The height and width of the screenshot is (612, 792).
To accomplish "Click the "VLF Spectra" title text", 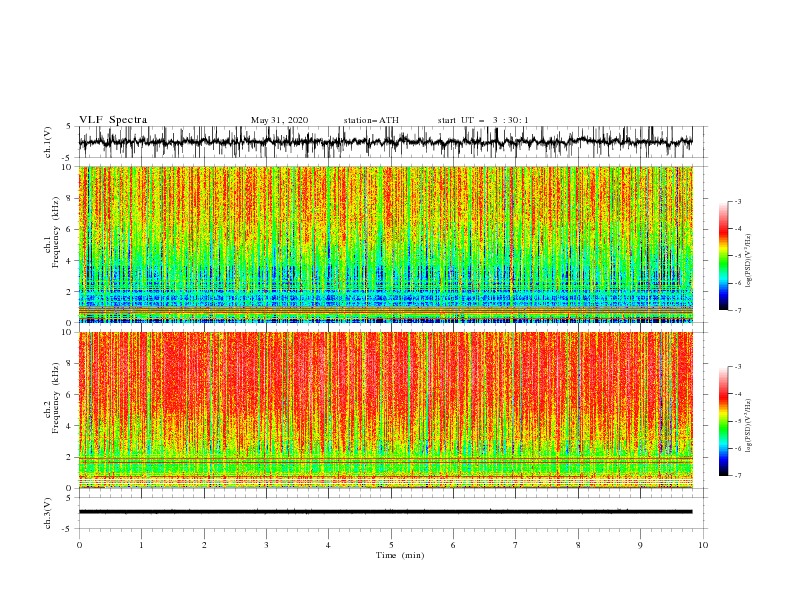I will [x=113, y=120].
